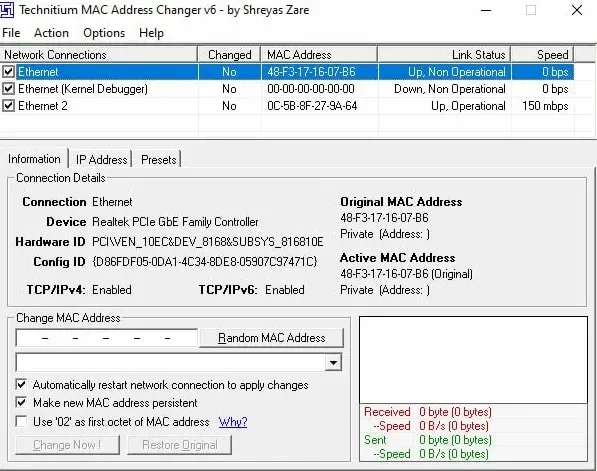Click the Change Now ! button
This screenshot has width=597, height=471.
[67, 445]
